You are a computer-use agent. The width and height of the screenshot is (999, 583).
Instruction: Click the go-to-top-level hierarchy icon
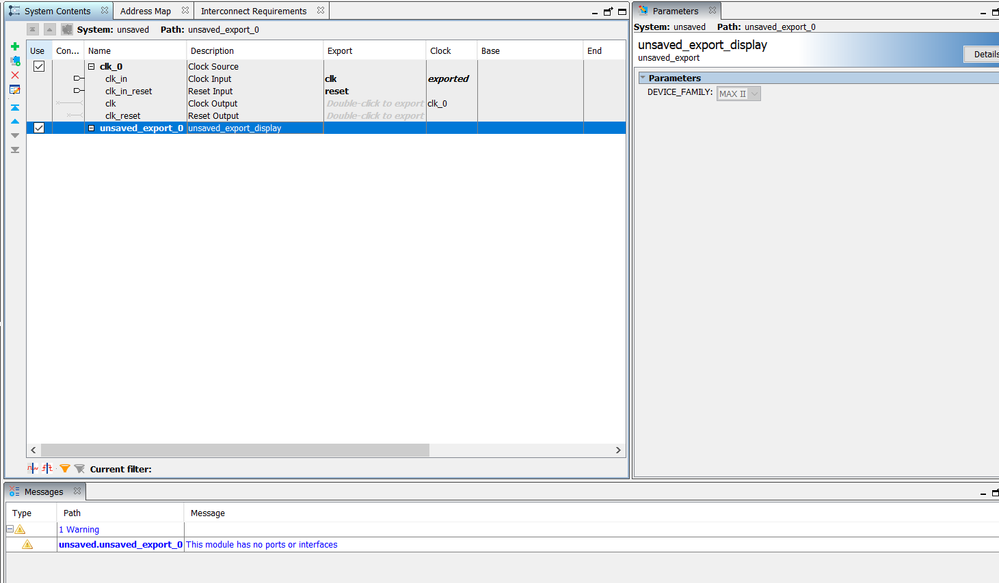click(x=32, y=29)
